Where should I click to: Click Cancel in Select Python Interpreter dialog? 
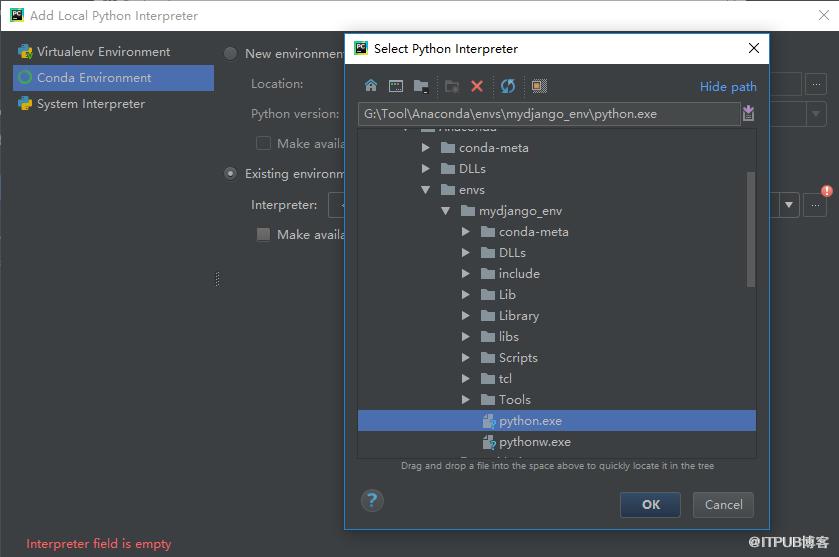(723, 505)
